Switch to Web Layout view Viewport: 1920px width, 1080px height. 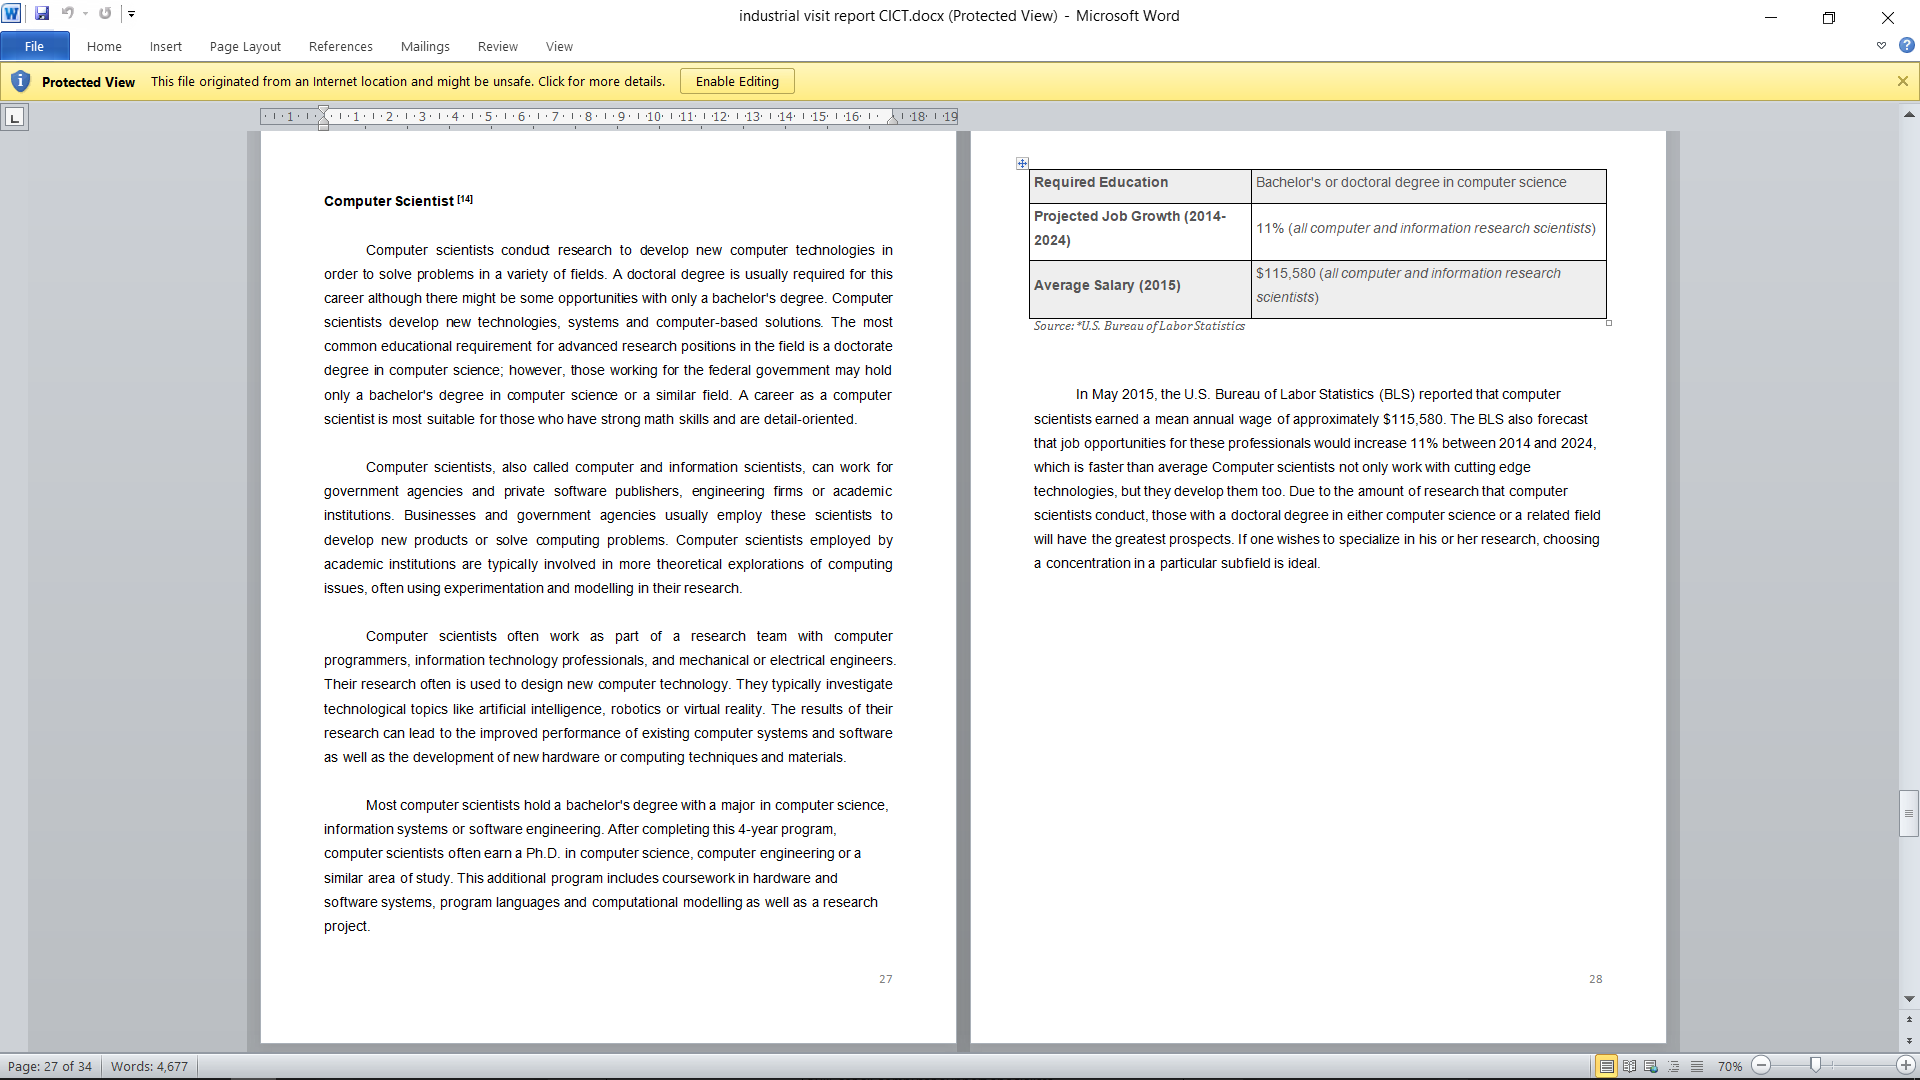[x=1651, y=1066]
